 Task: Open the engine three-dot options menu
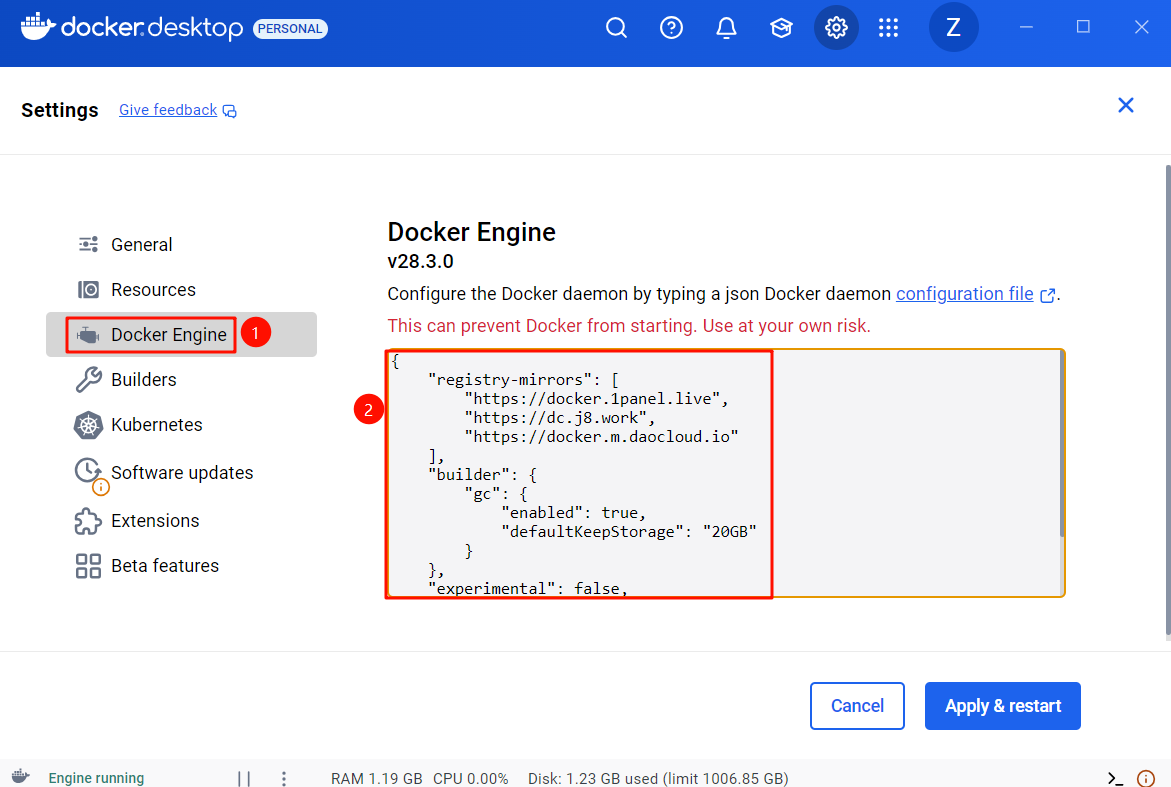click(284, 778)
